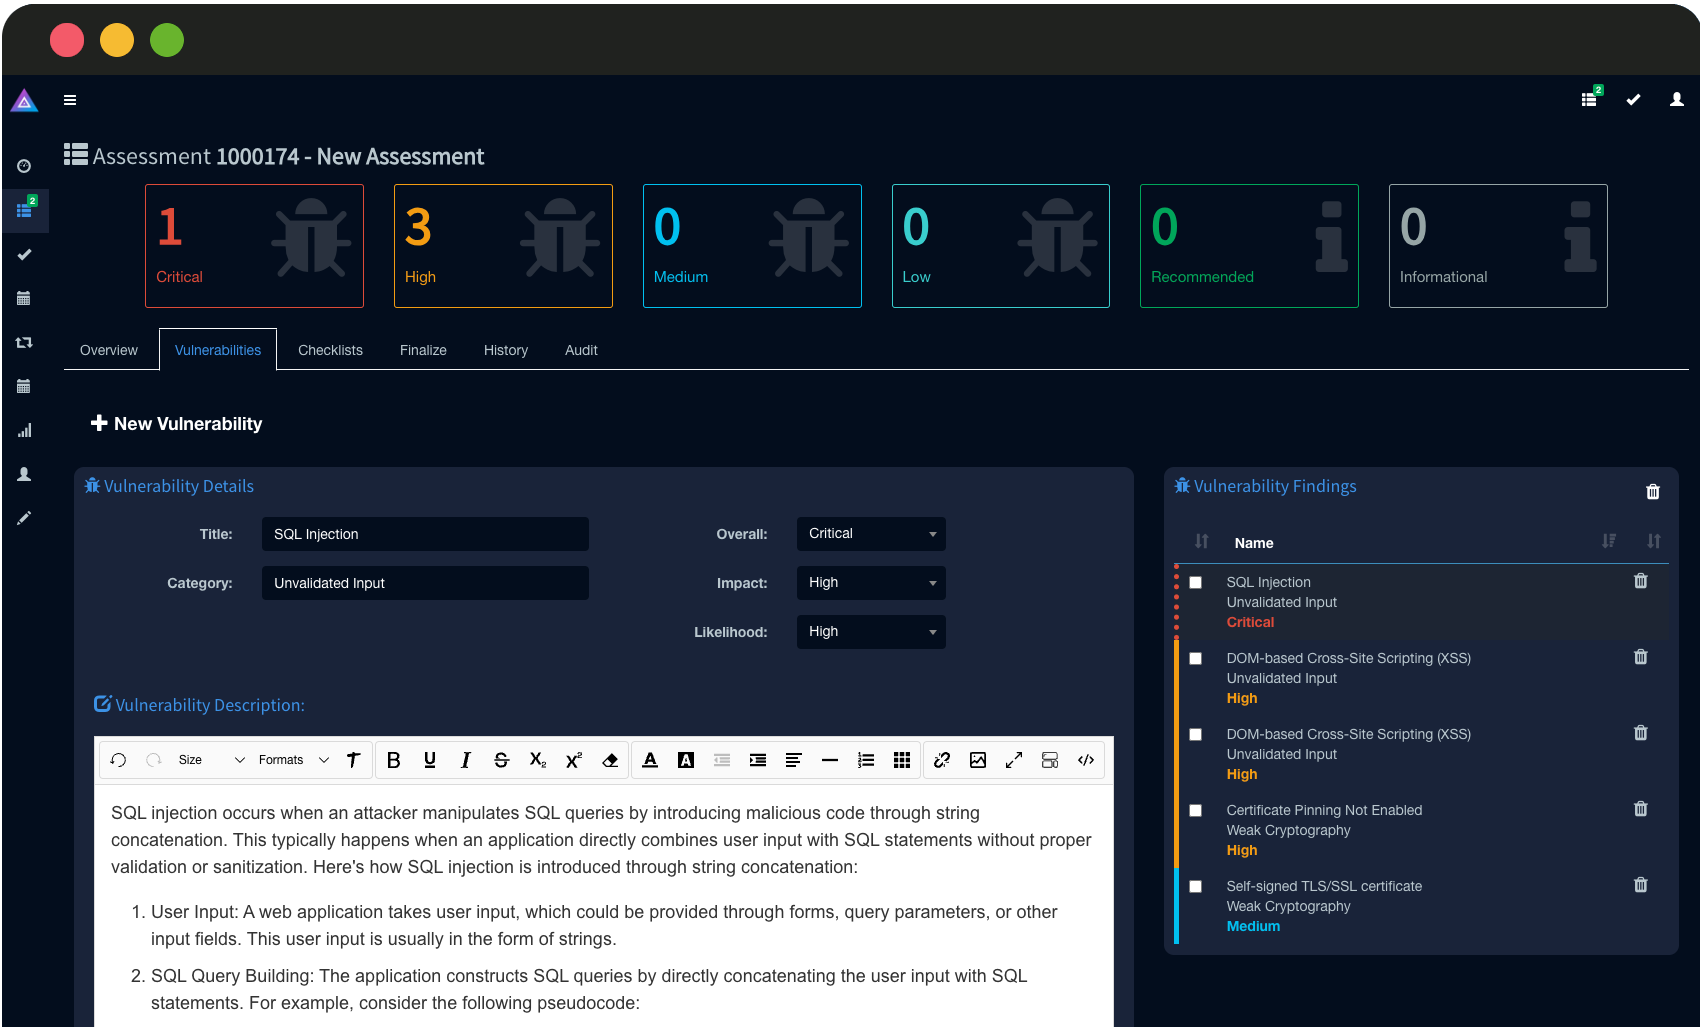Switch to the Checklists tab
This screenshot has width=1700, height=1030.
coord(330,350)
